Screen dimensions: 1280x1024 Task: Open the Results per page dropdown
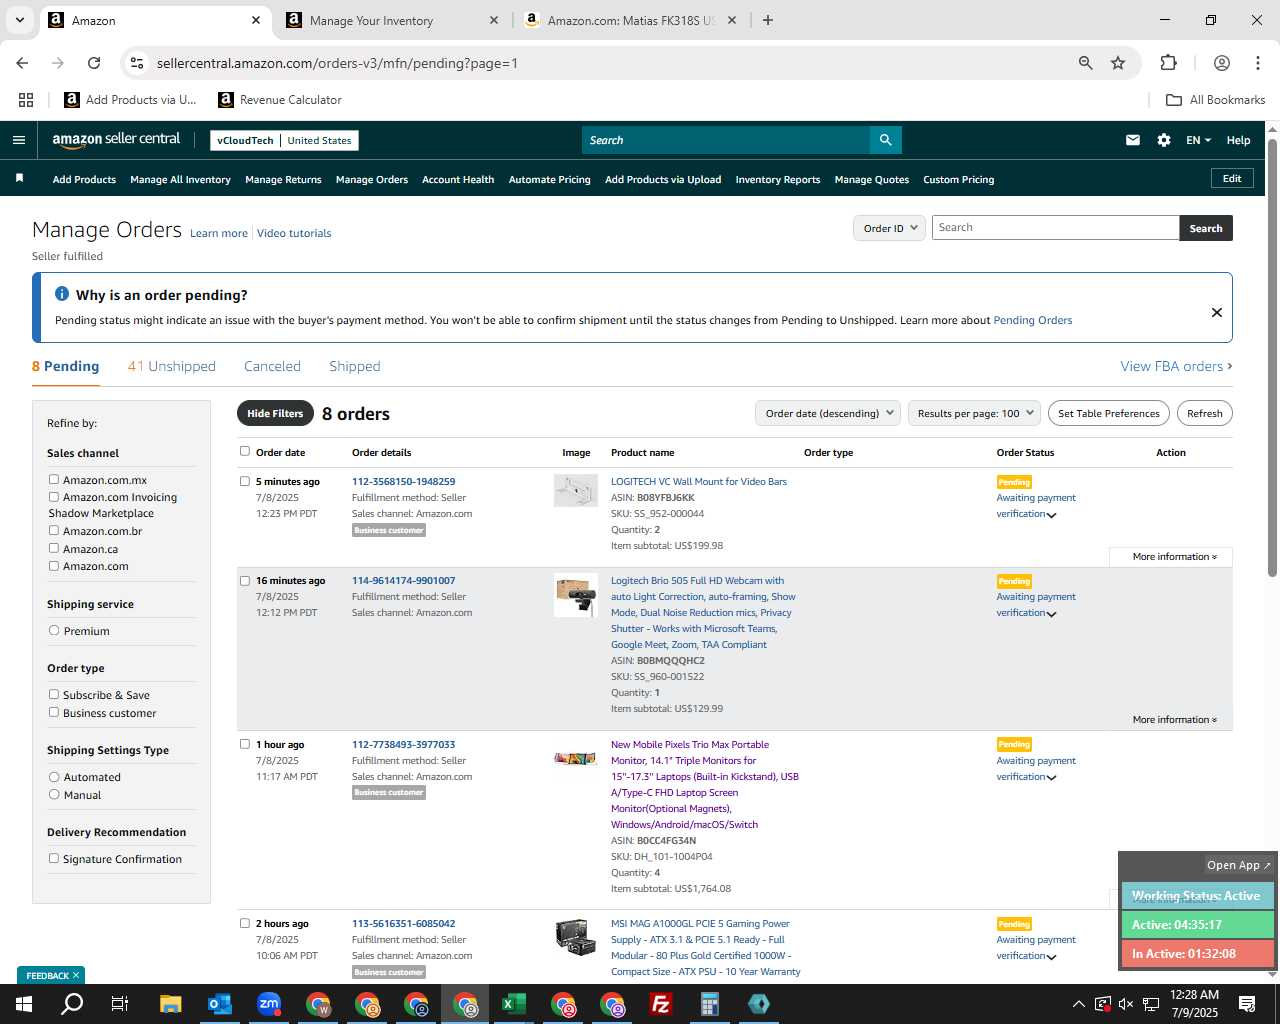coord(974,413)
